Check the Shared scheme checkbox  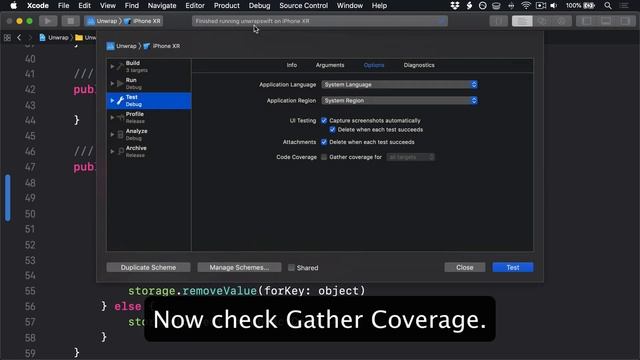[x=291, y=268]
